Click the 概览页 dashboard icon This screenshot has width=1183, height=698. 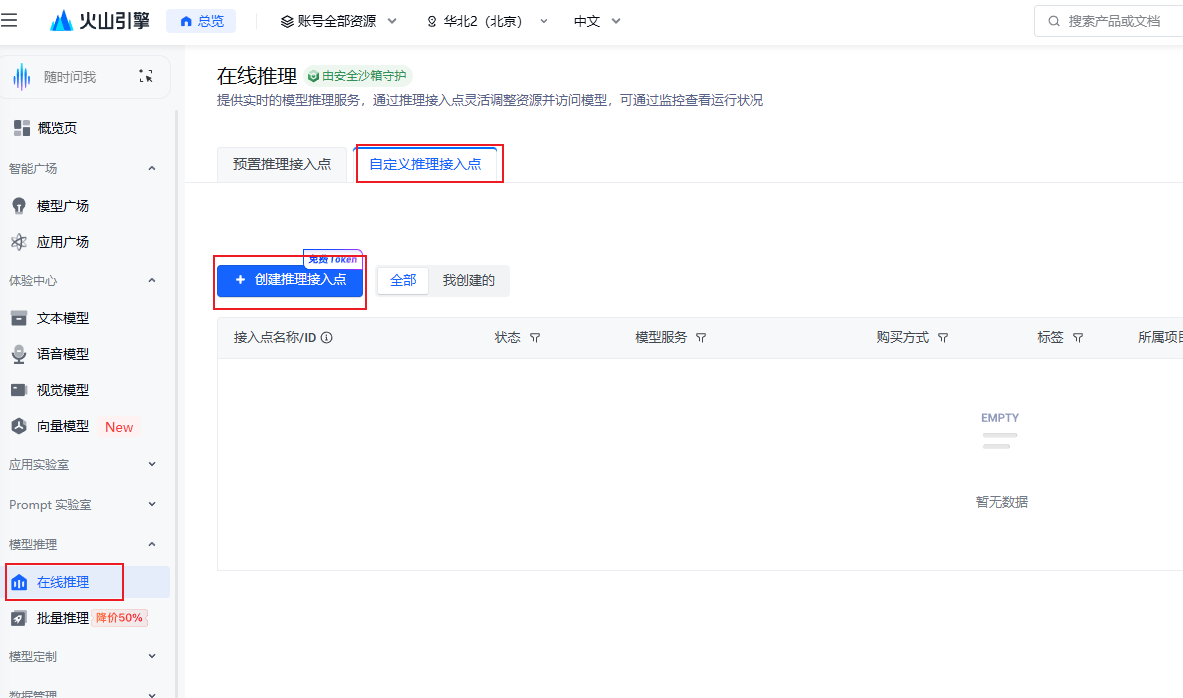pyautogui.click(x=21, y=128)
